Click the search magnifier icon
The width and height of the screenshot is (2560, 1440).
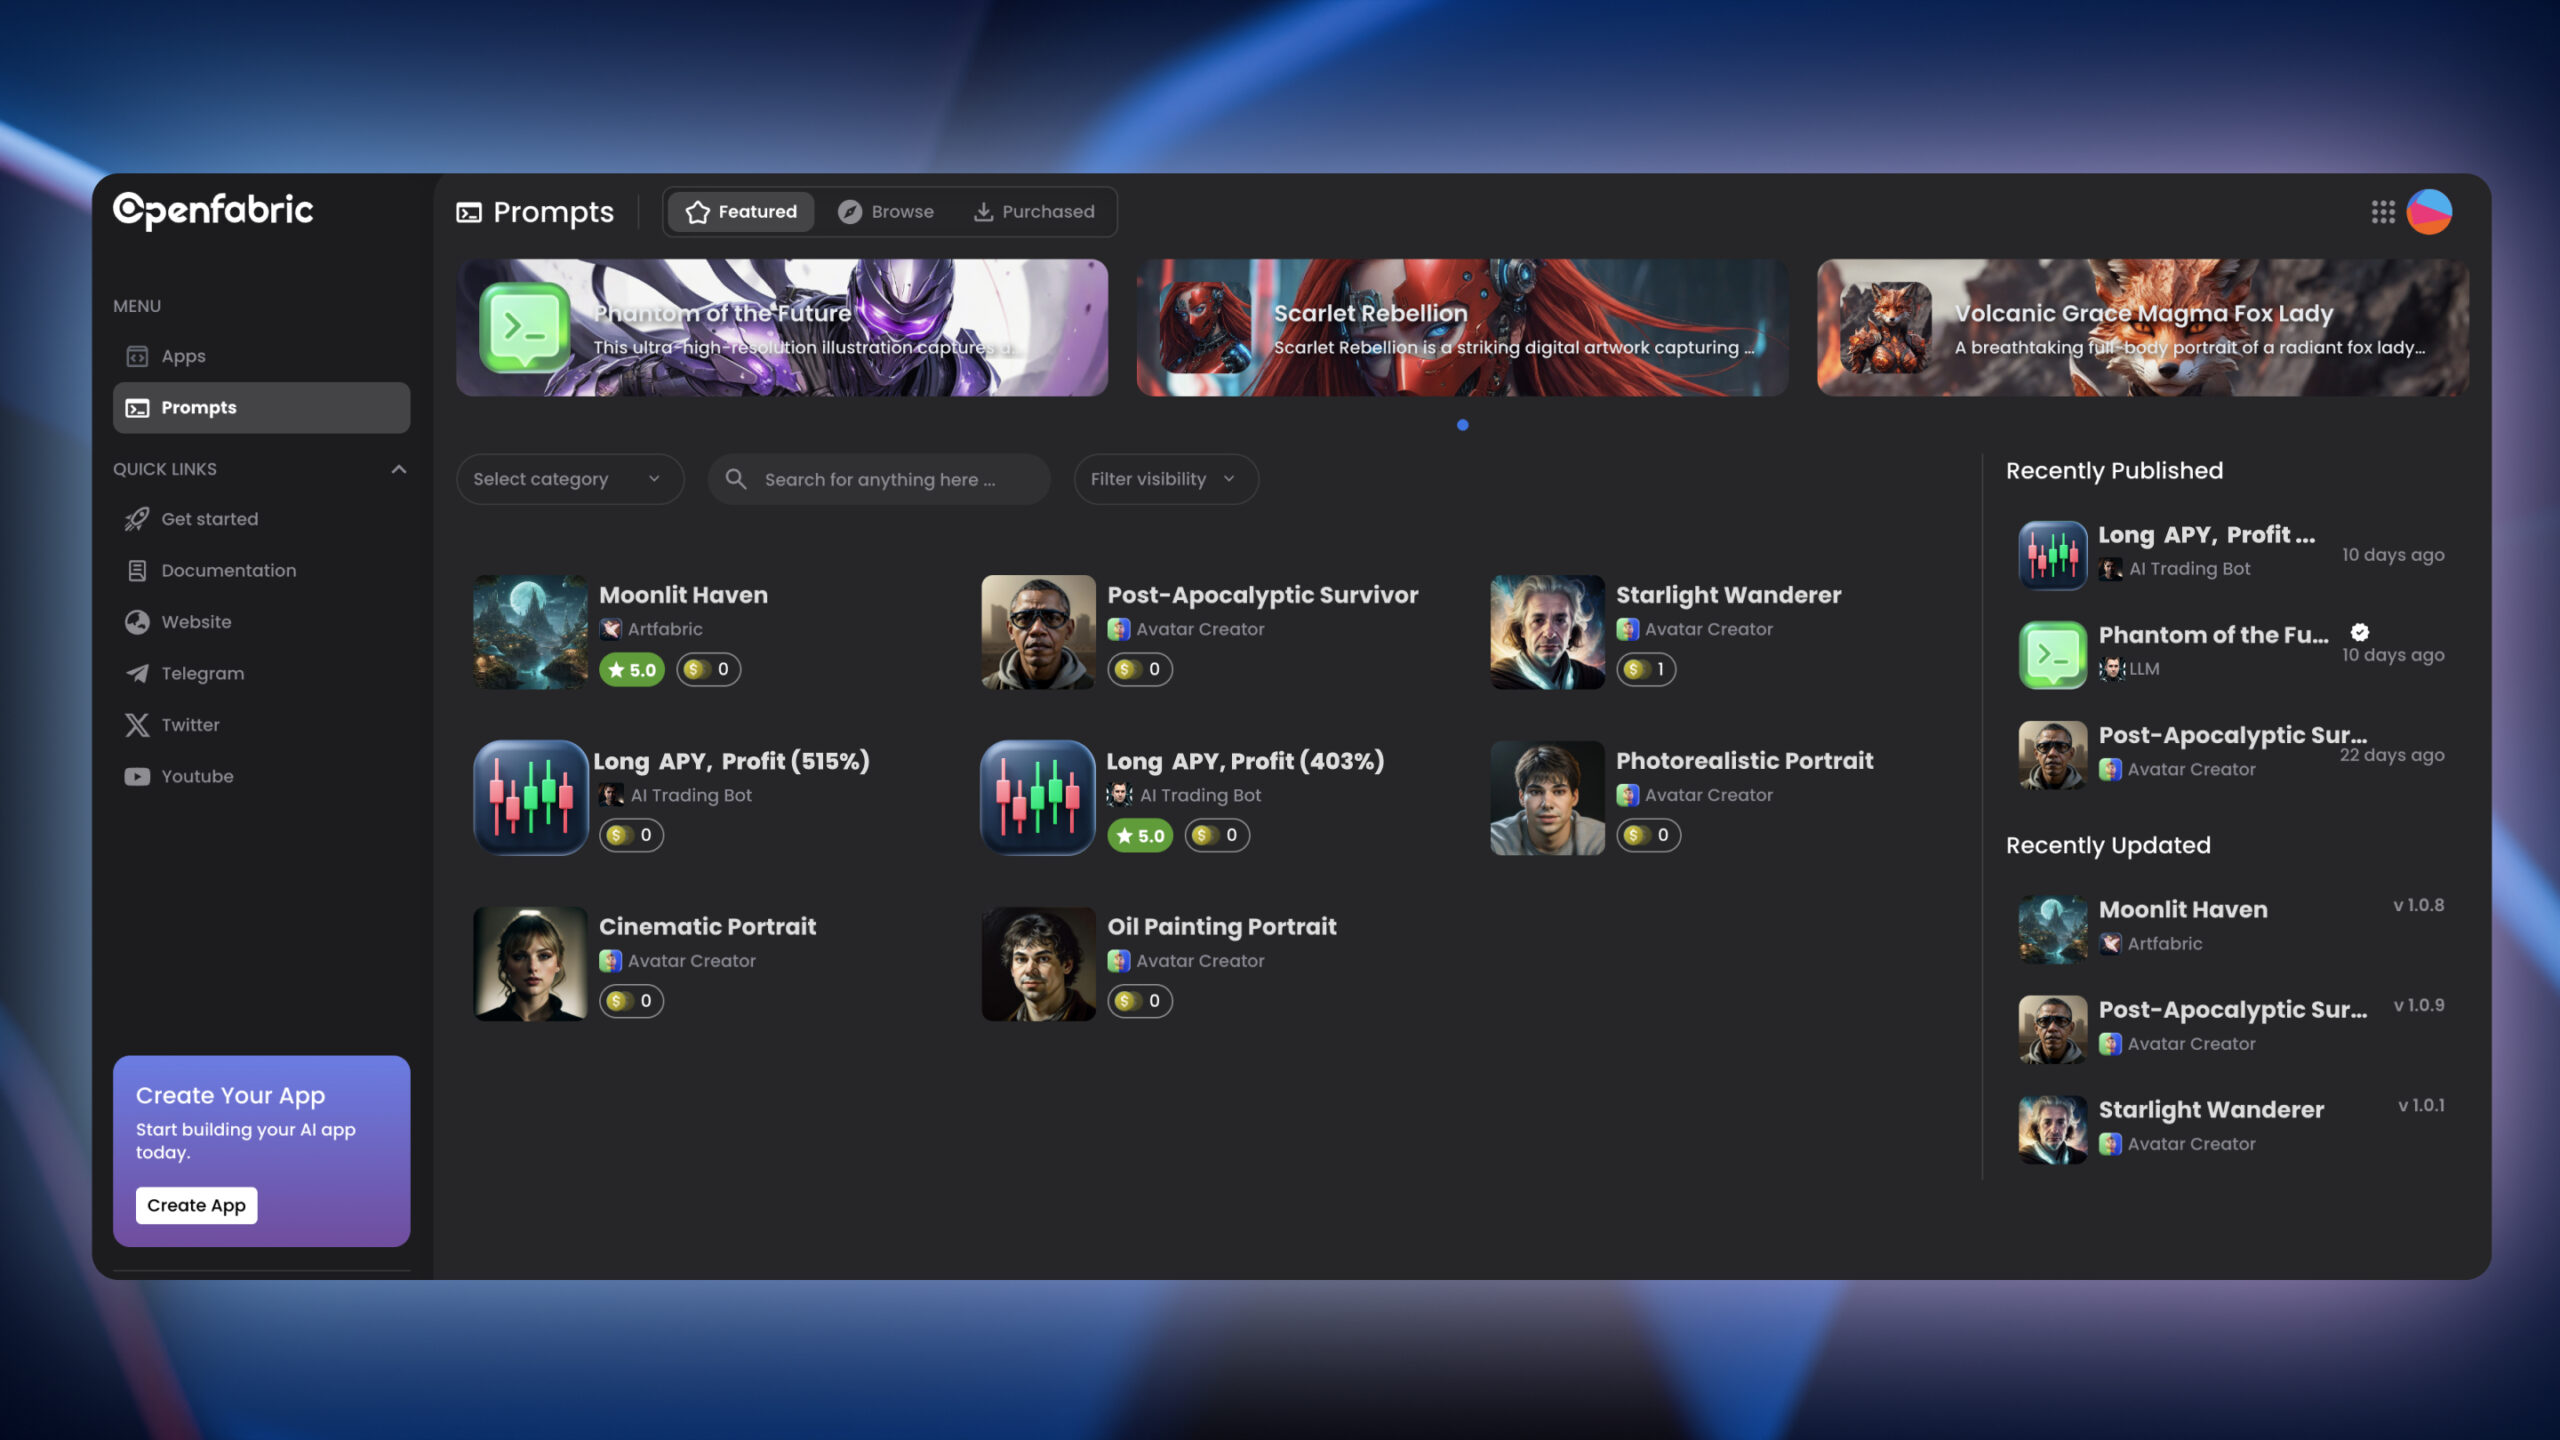(736, 479)
